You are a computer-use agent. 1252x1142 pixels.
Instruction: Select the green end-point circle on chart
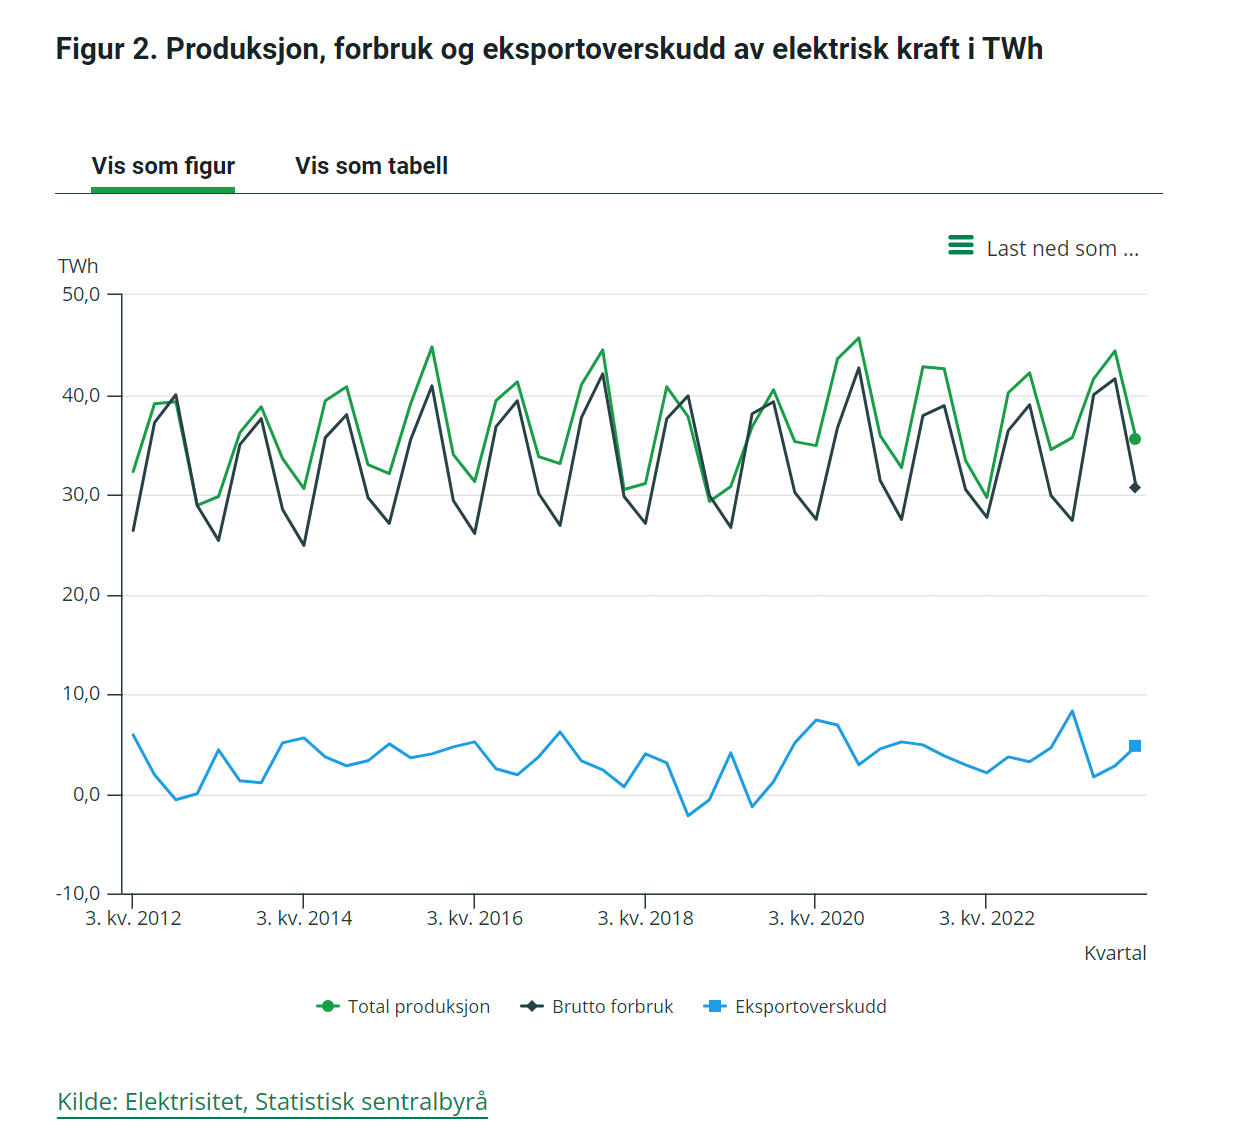[x=1135, y=439]
